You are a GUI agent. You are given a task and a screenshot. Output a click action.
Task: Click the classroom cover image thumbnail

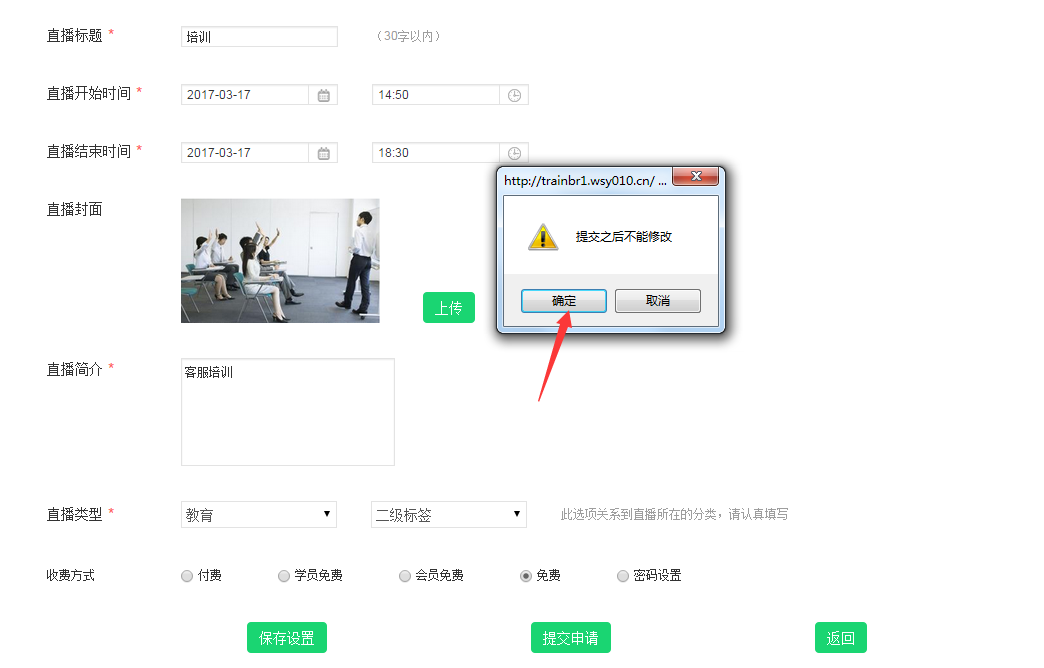tap(280, 261)
